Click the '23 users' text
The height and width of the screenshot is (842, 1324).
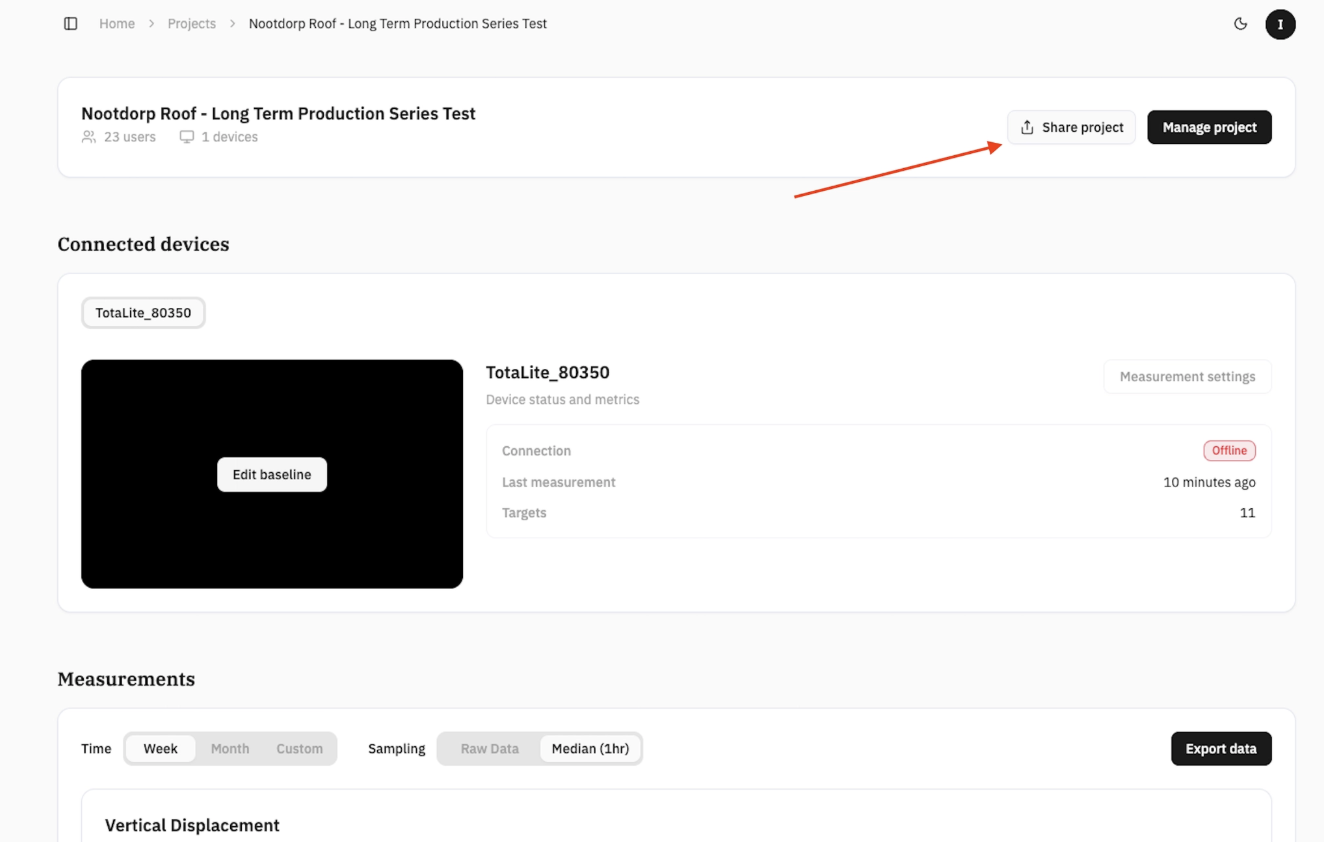click(x=130, y=137)
